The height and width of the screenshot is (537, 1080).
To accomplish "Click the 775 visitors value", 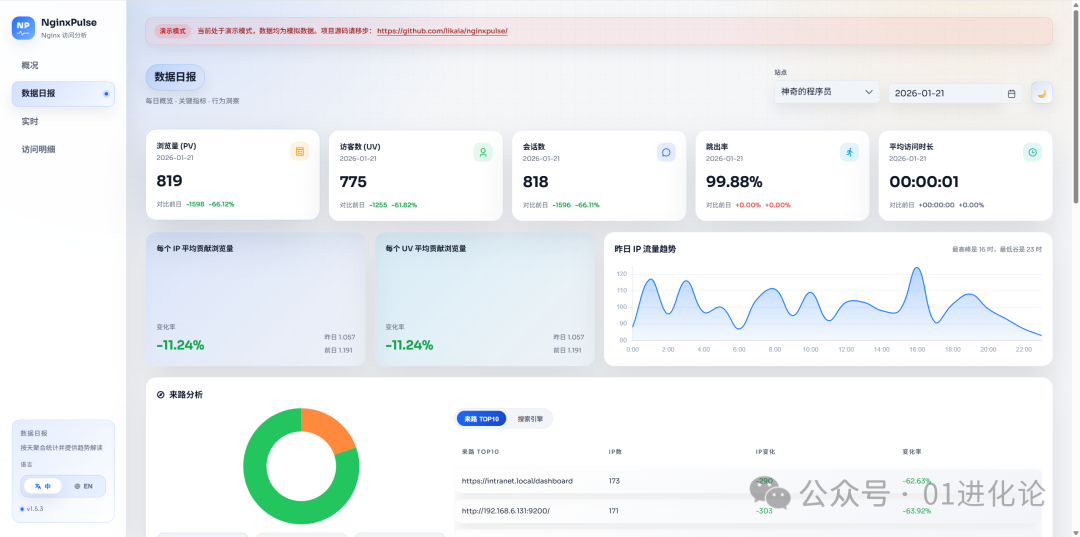I will click(x=353, y=182).
